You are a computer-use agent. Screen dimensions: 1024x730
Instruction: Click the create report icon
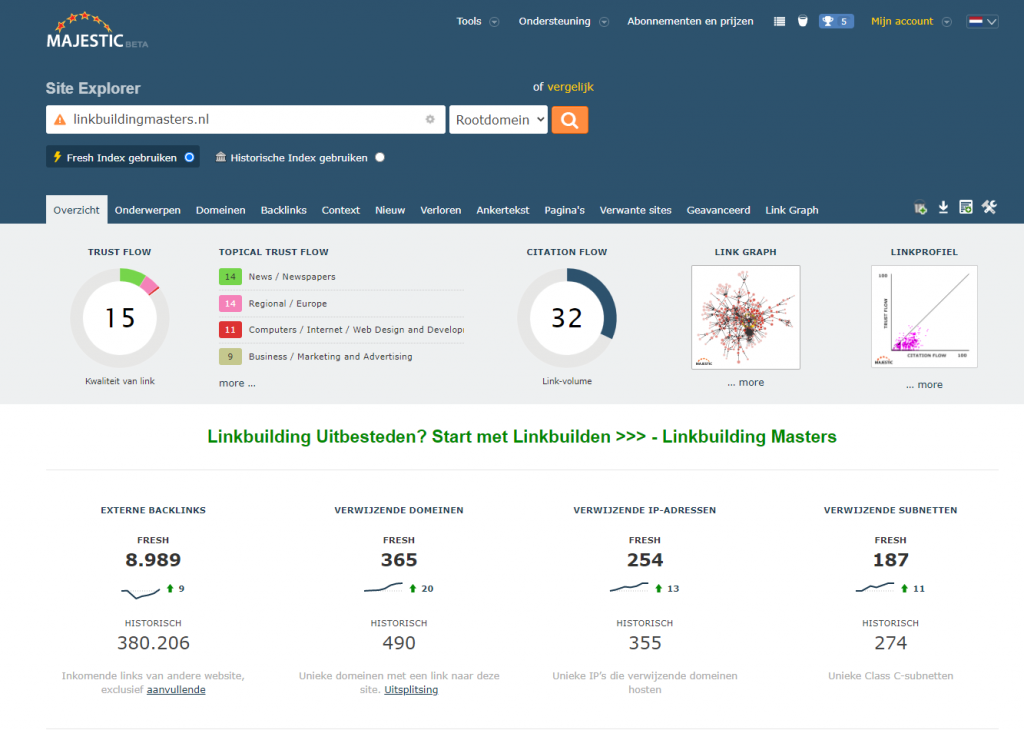coord(965,208)
